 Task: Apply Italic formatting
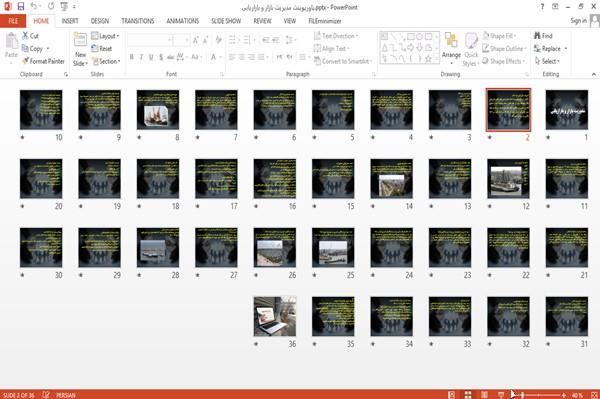[x=141, y=57]
